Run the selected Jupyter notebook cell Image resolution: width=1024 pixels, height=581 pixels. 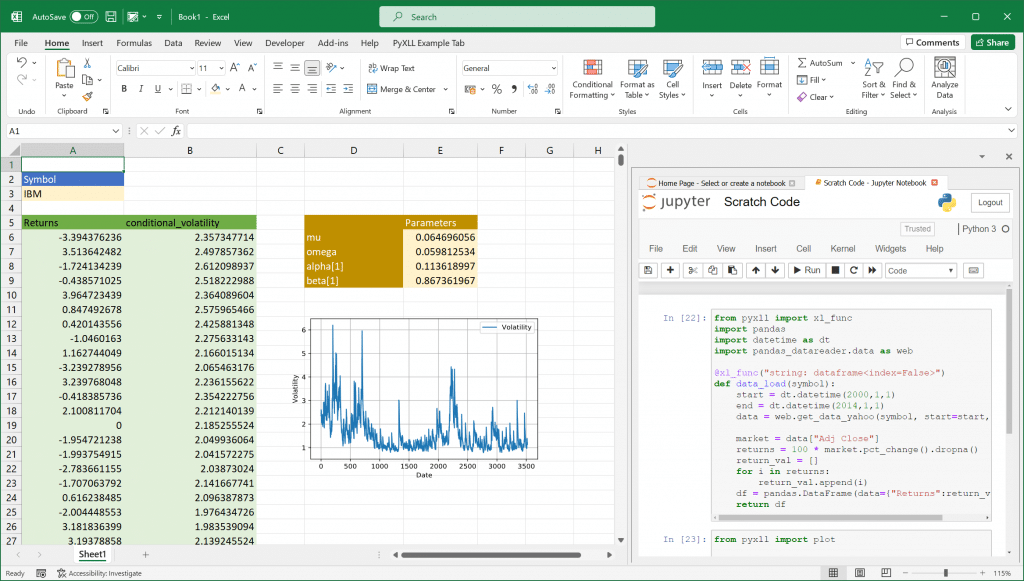[805, 270]
